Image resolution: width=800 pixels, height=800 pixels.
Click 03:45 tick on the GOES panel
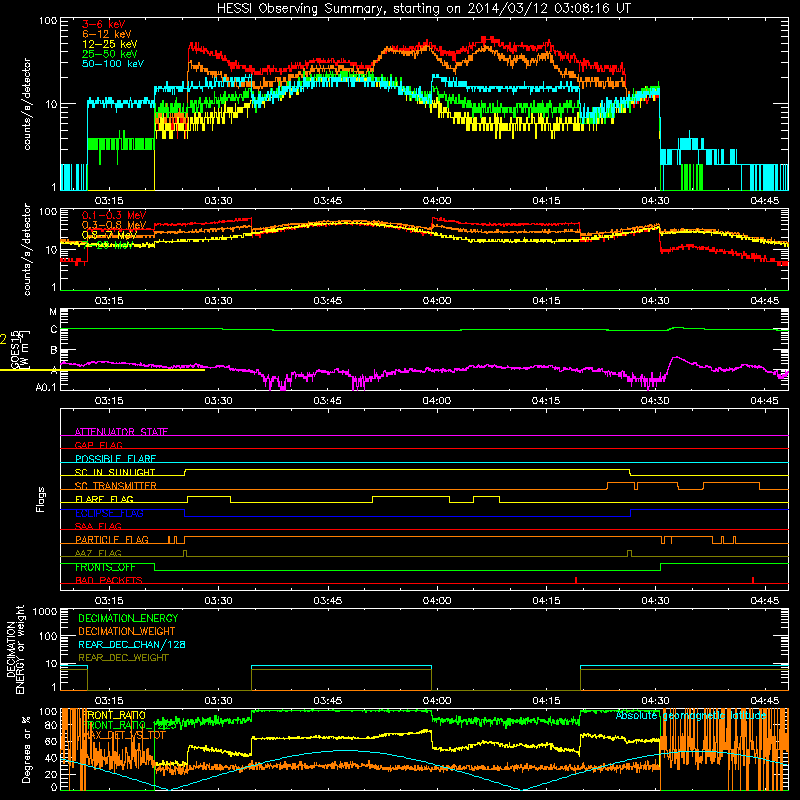point(328,401)
